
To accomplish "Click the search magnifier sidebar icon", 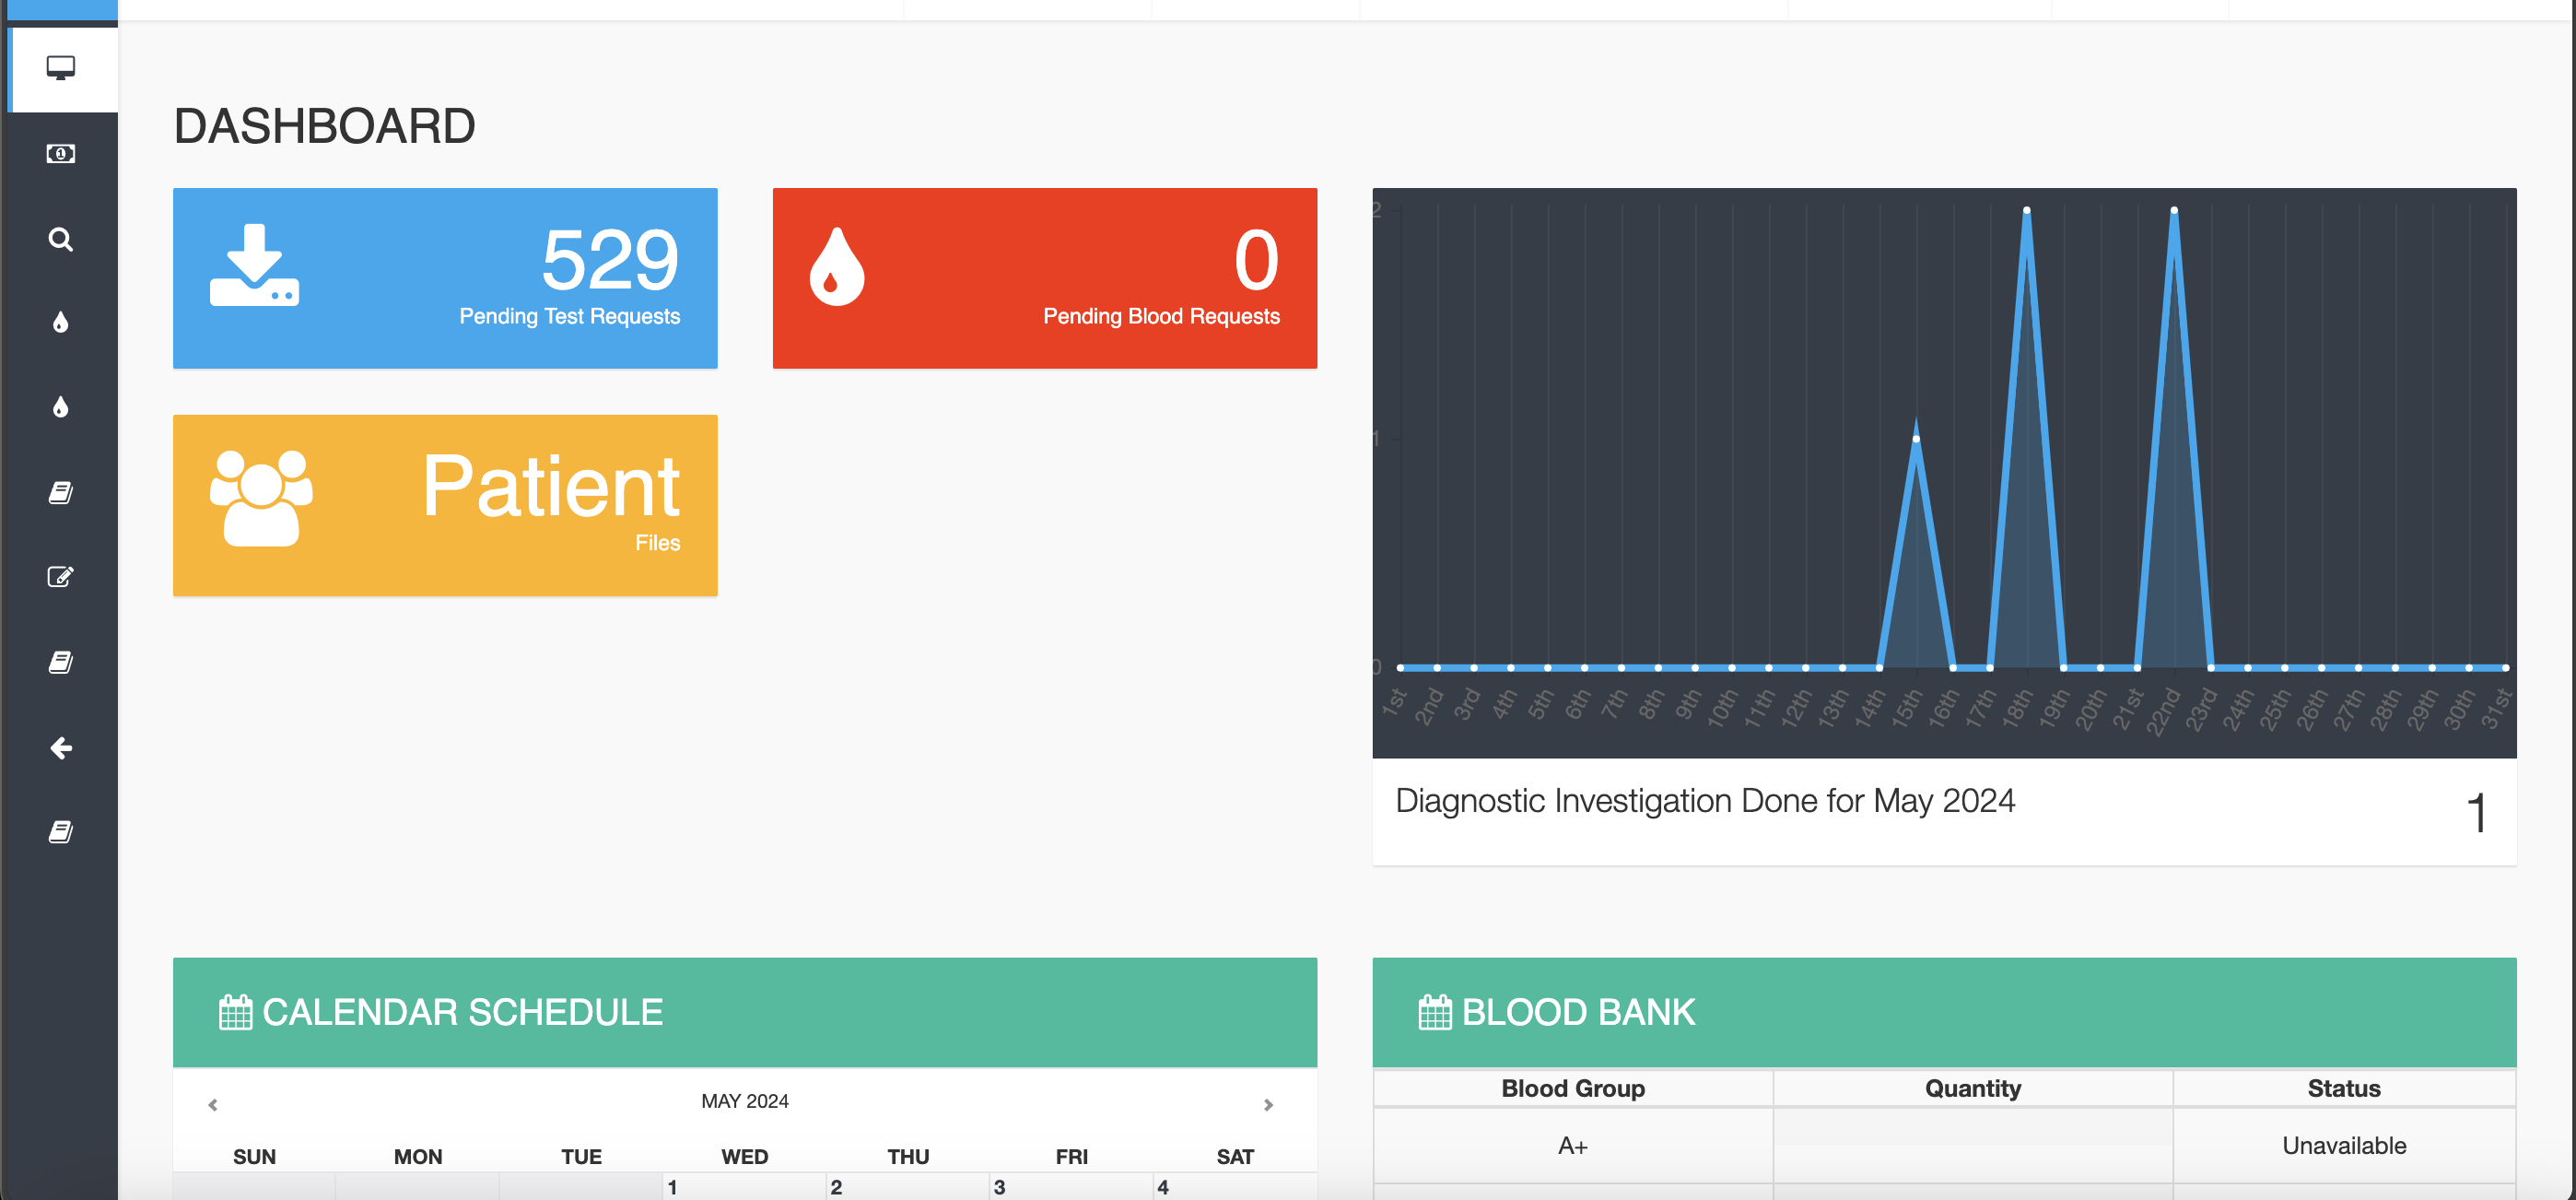I will [61, 240].
